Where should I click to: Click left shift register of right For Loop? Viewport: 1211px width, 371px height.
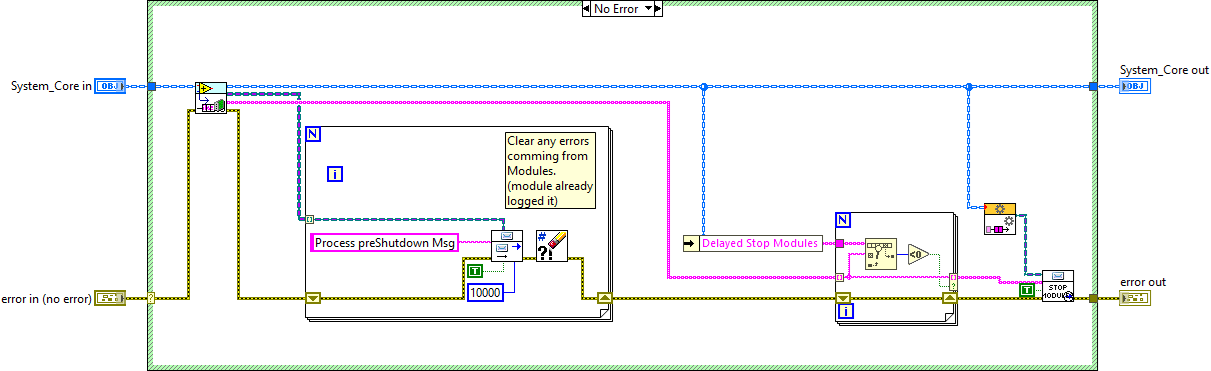pyautogui.click(x=843, y=298)
